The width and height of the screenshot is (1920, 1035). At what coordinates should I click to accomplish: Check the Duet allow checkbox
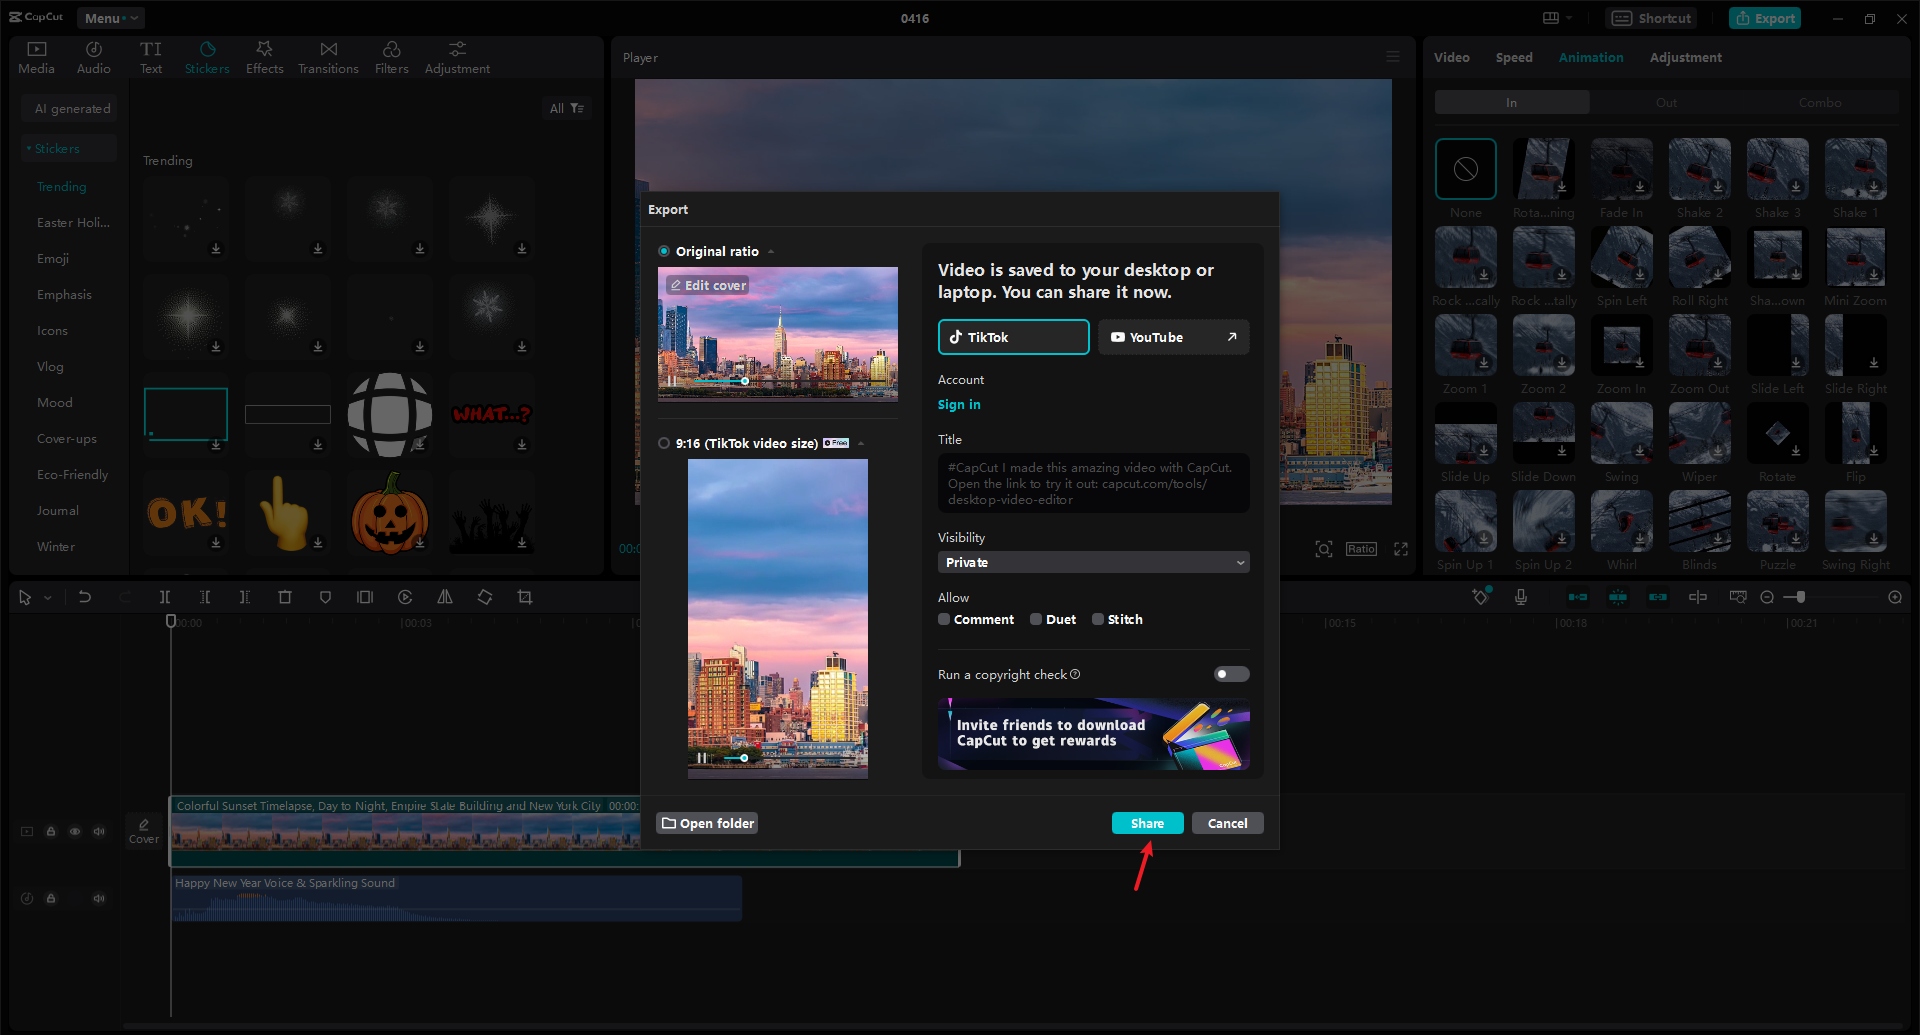1036,619
